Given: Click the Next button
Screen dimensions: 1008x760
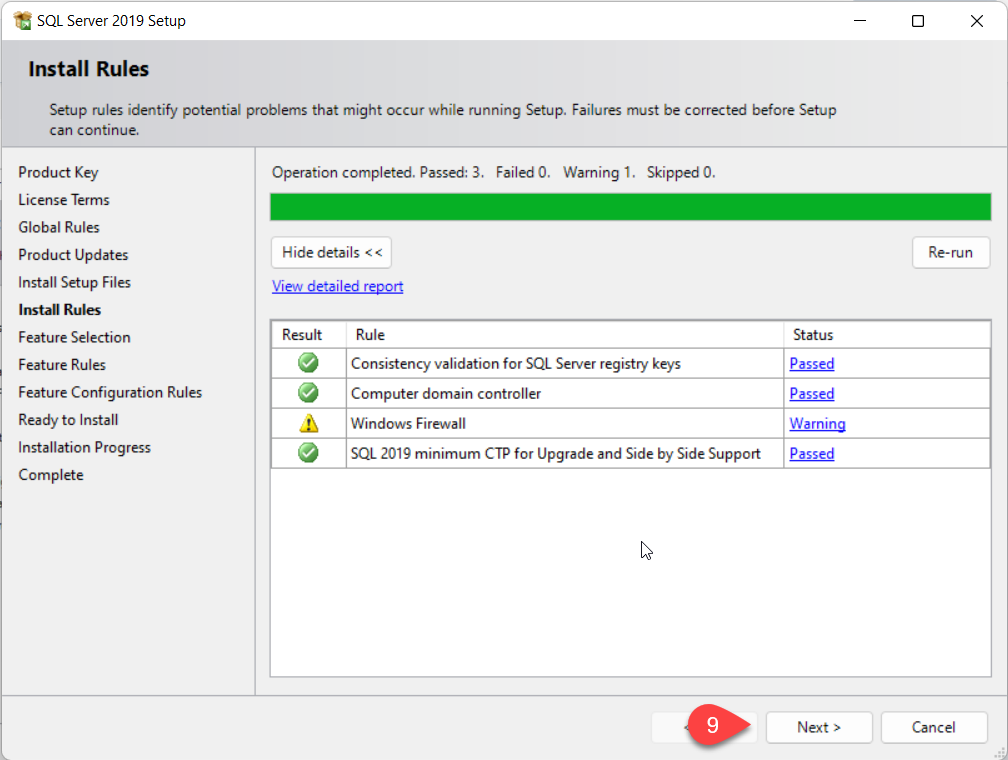Looking at the screenshot, I should coord(819,727).
